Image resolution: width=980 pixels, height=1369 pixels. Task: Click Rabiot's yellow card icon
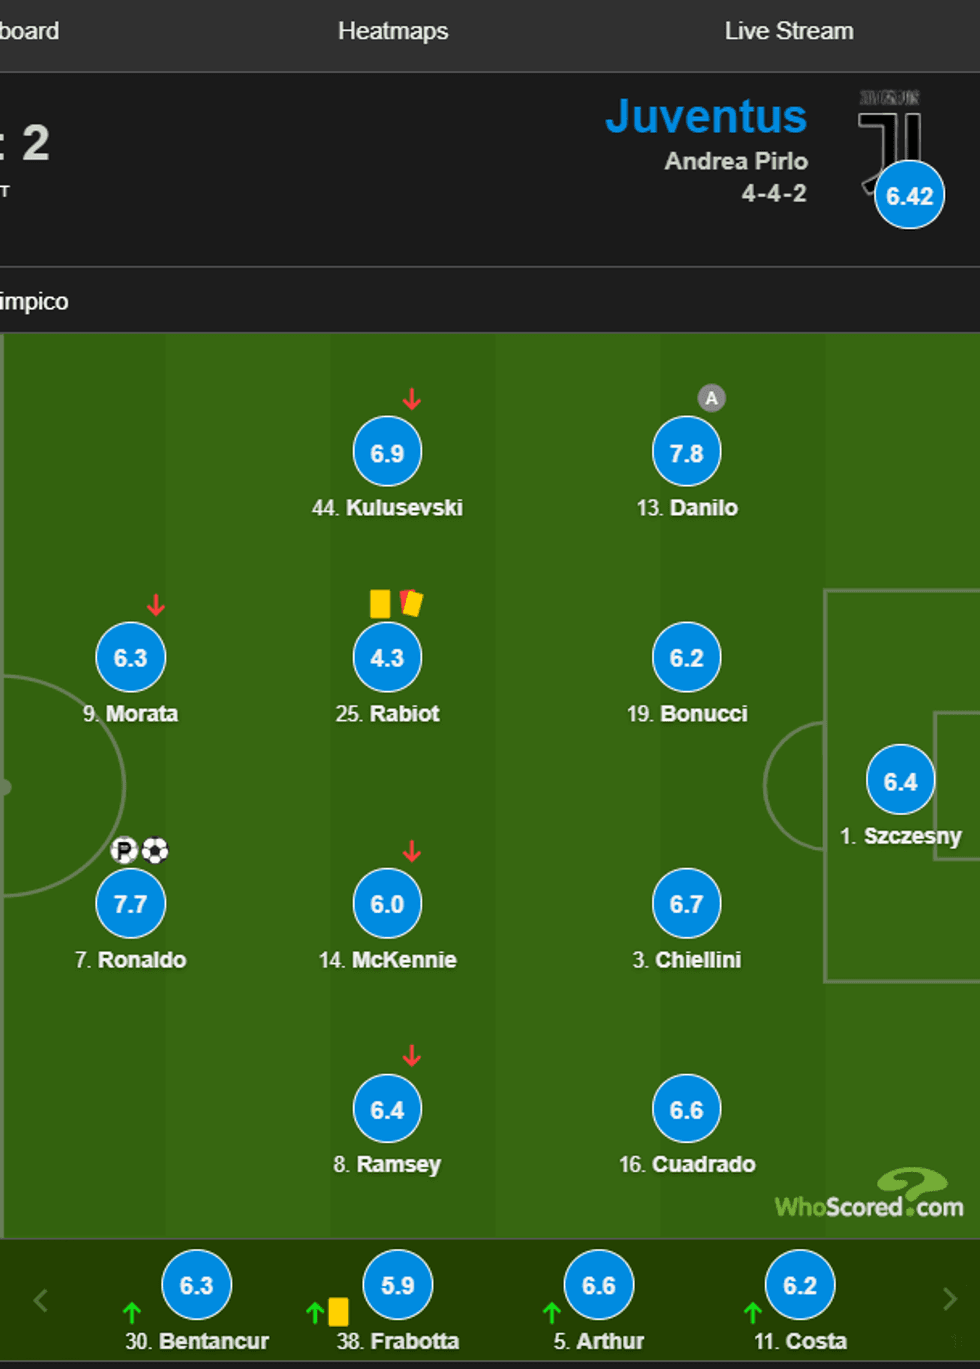[x=380, y=603]
